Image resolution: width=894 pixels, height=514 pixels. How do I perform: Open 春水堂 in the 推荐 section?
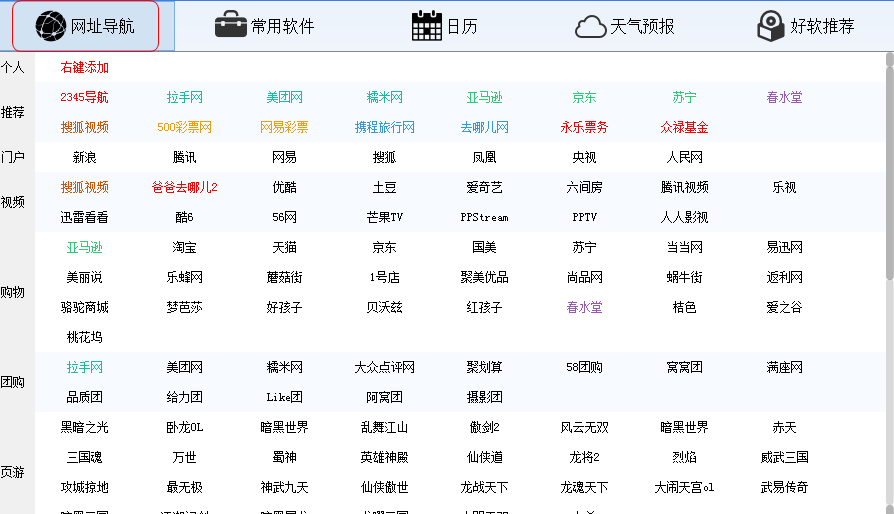(784, 97)
